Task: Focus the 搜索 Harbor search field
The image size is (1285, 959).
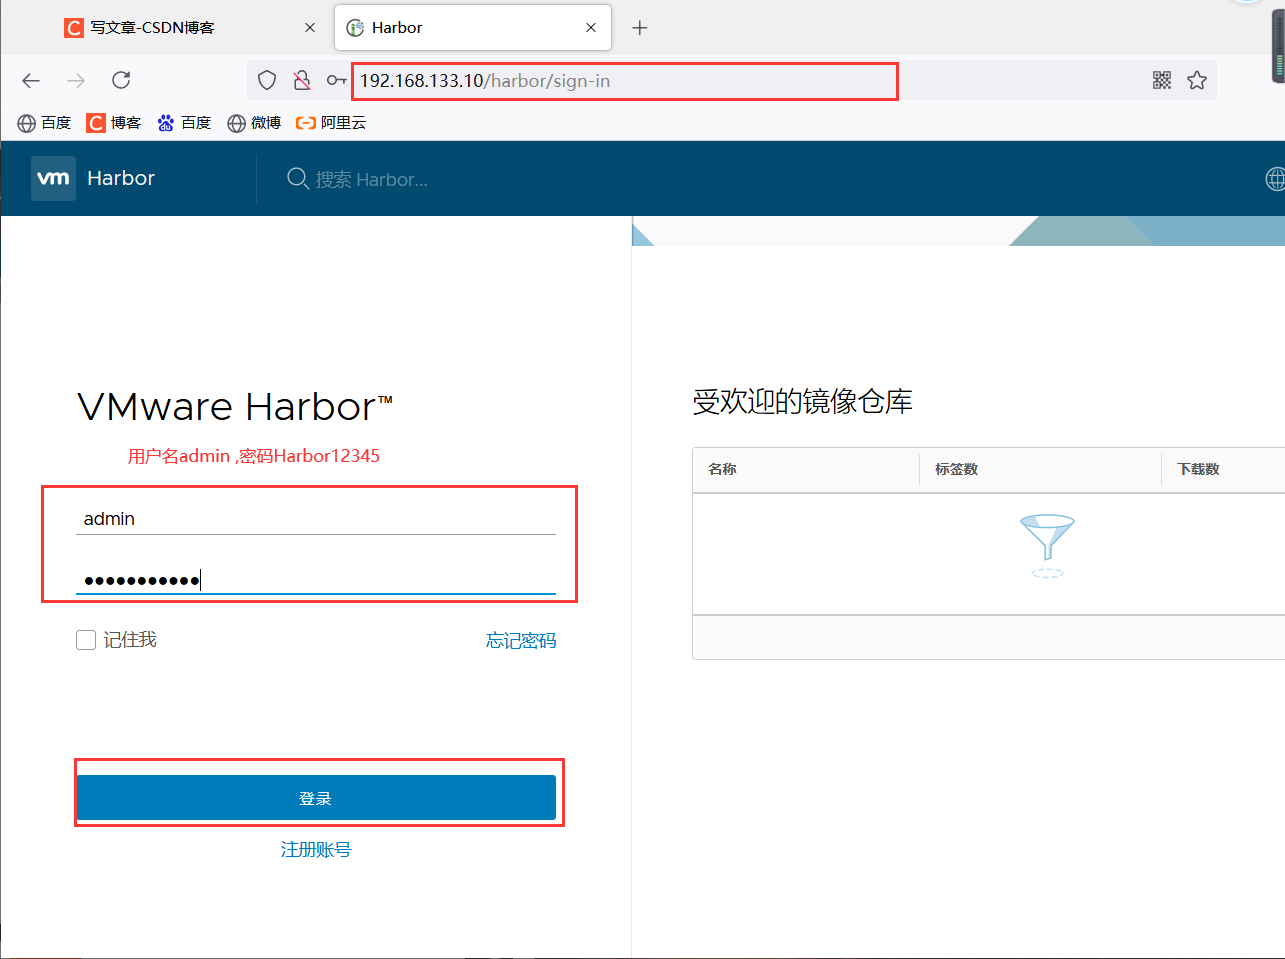Action: pyautogui.click(x=372, y=180)
